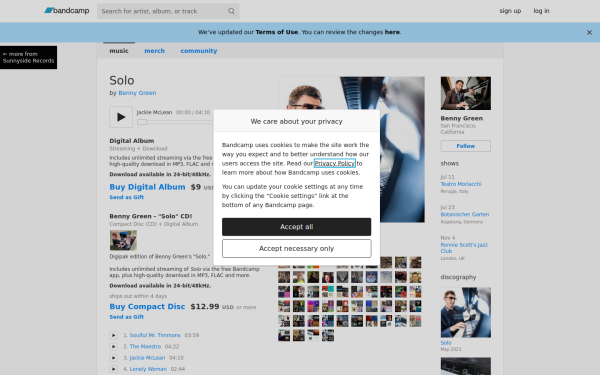Click the search magnifier icon
The image size is (600, 375).
tap(231, 11)
